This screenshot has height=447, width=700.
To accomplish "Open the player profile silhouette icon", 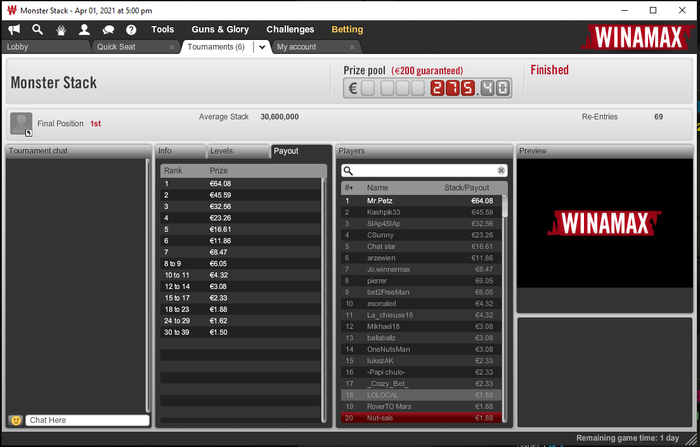I will pos(84,29).
